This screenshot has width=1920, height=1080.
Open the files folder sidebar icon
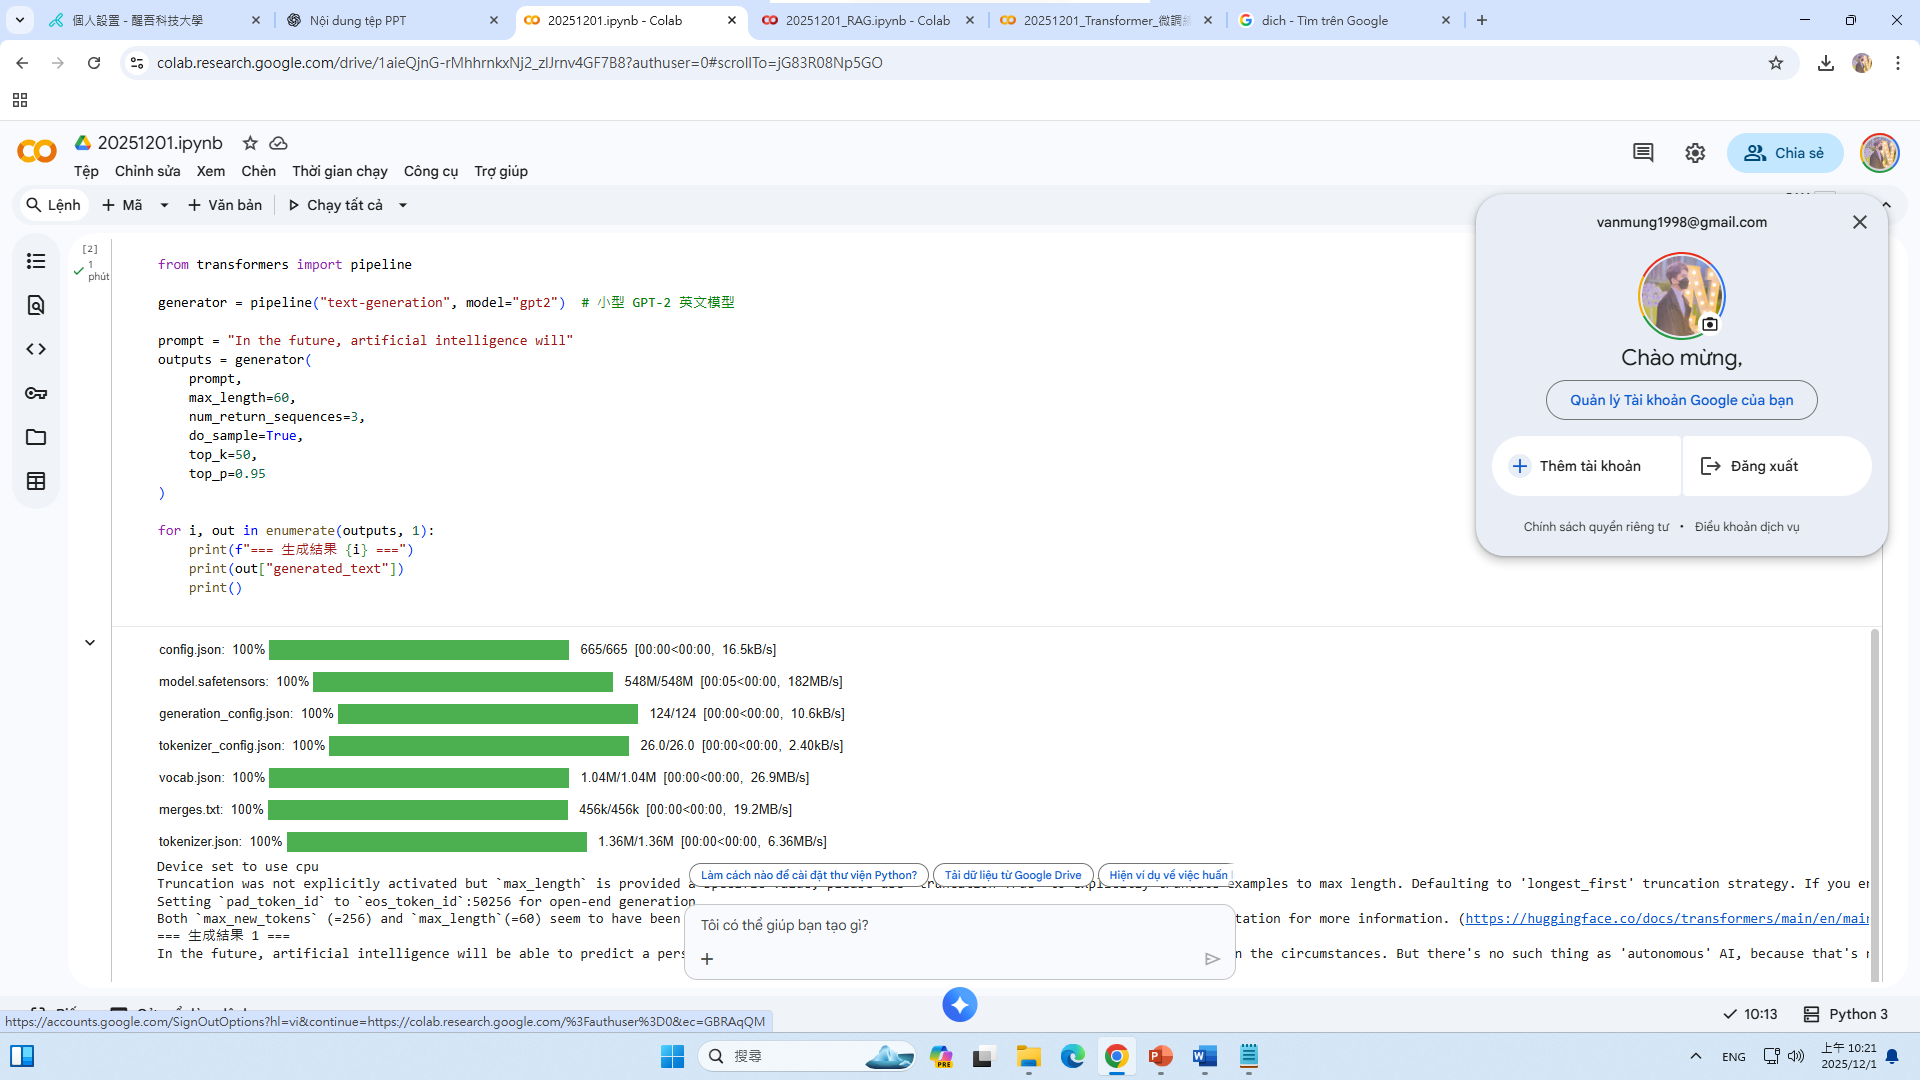[x=36, y=437]
